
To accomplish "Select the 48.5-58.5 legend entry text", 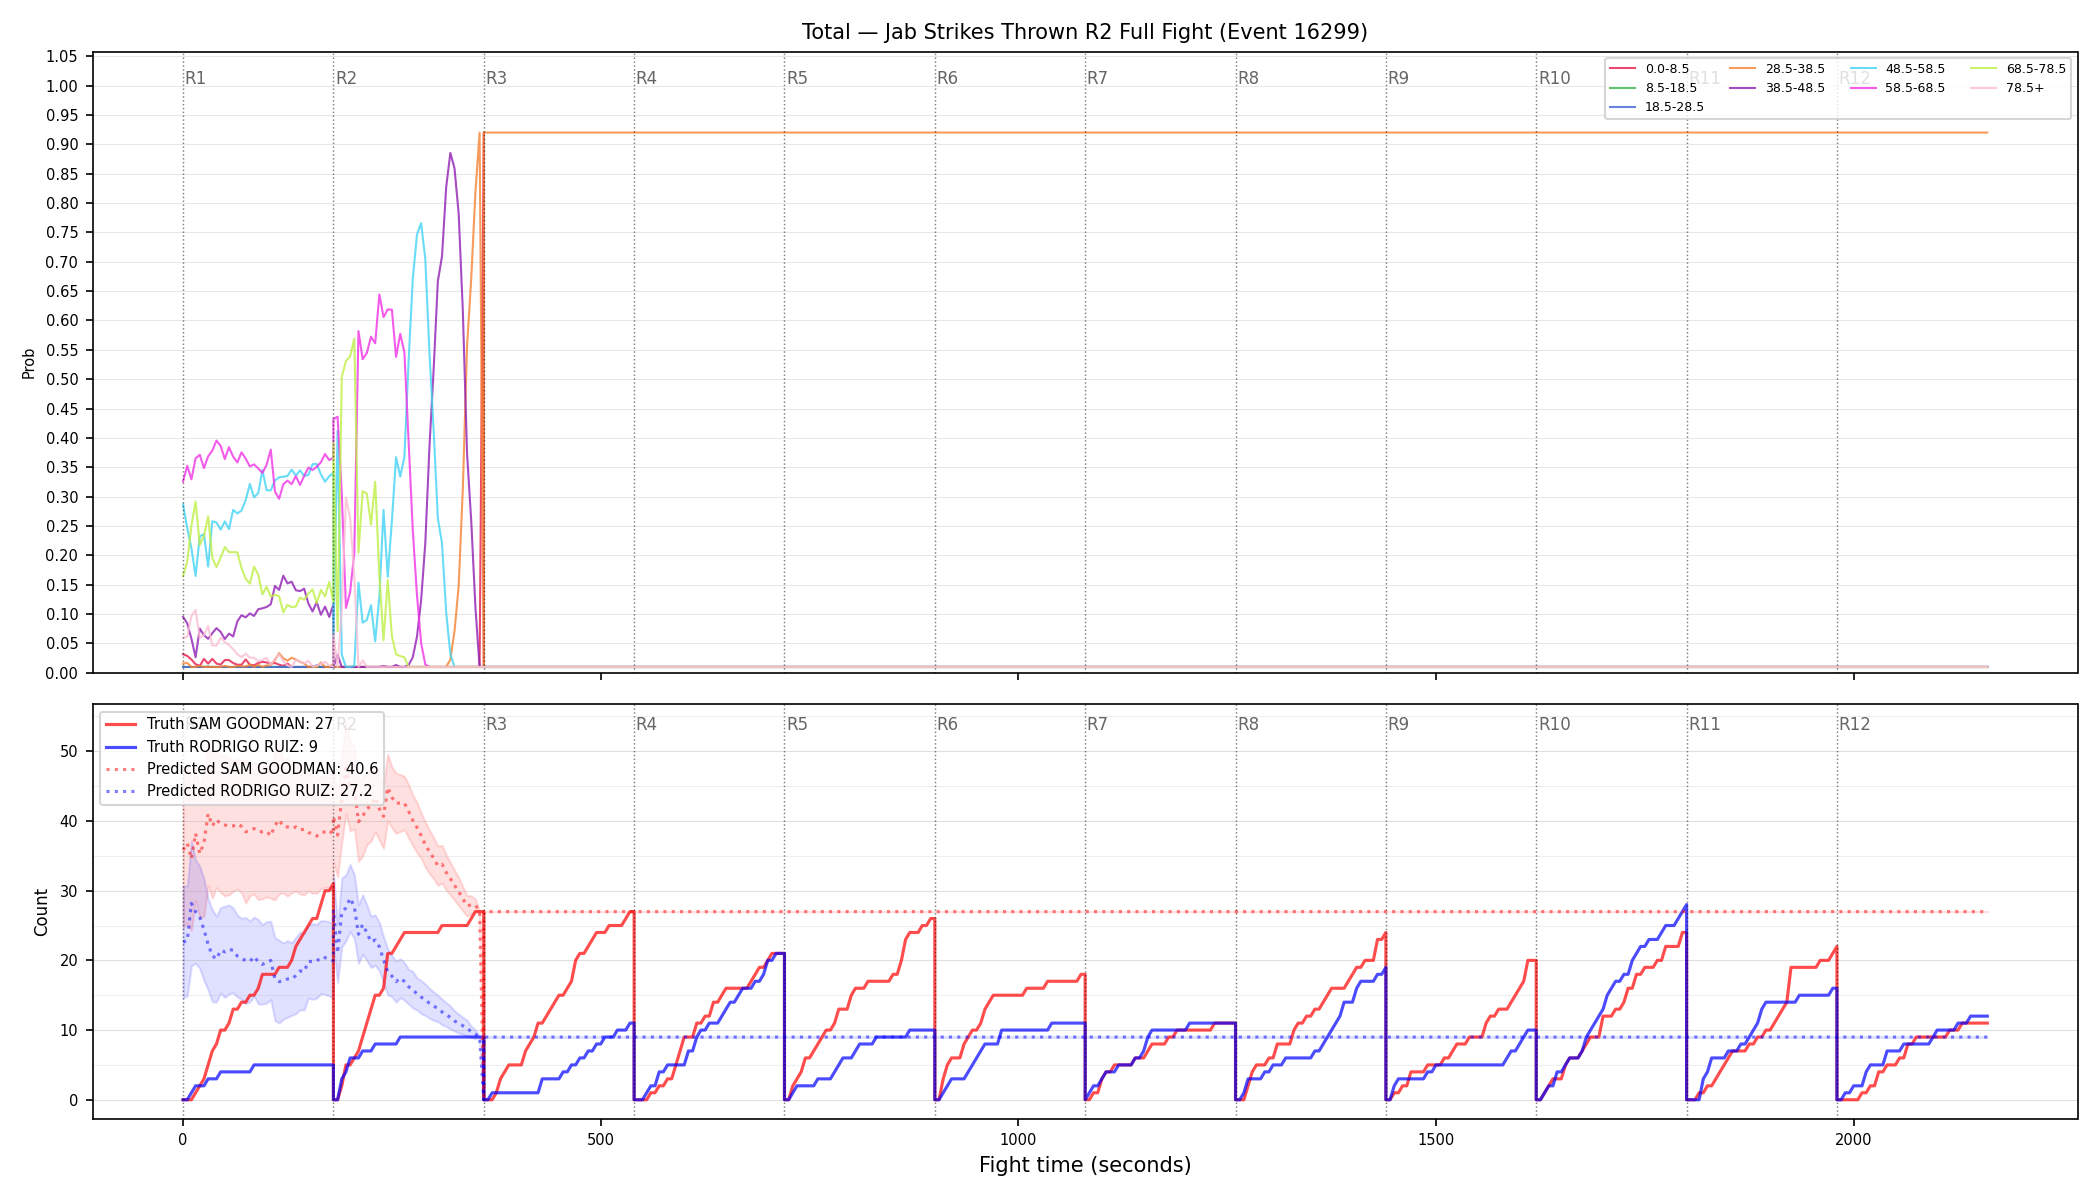I will click(1915, 69).
